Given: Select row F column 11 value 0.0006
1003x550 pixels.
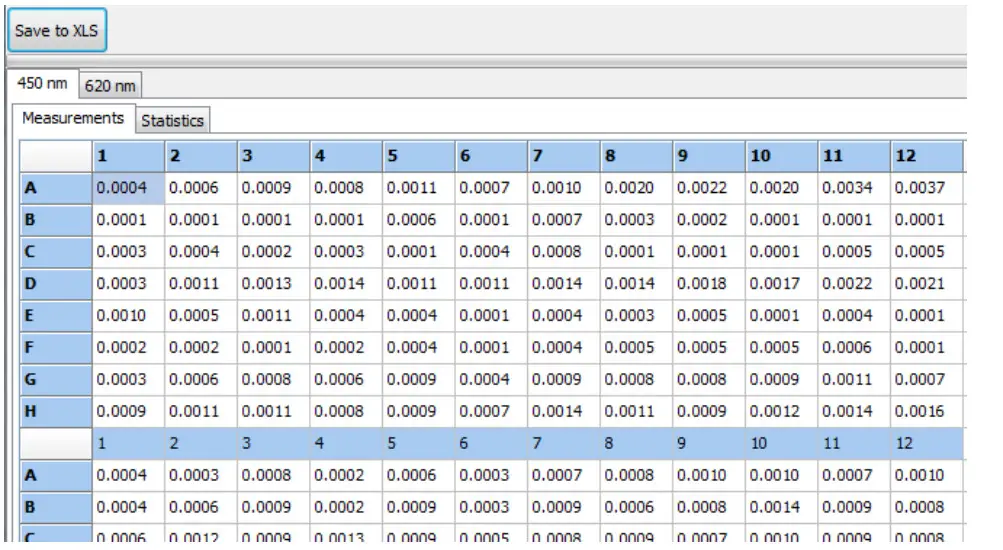Looking at the screenshot, I should point(854,348).
